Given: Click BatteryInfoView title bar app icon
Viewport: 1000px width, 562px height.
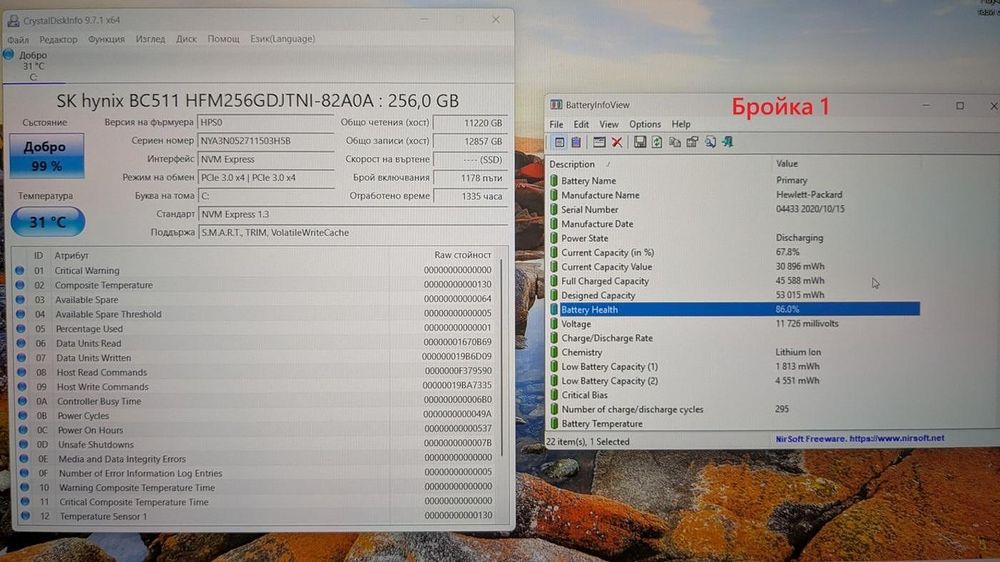Looking at the screenshot, I should pyautogui.click(x=556, y=105).
